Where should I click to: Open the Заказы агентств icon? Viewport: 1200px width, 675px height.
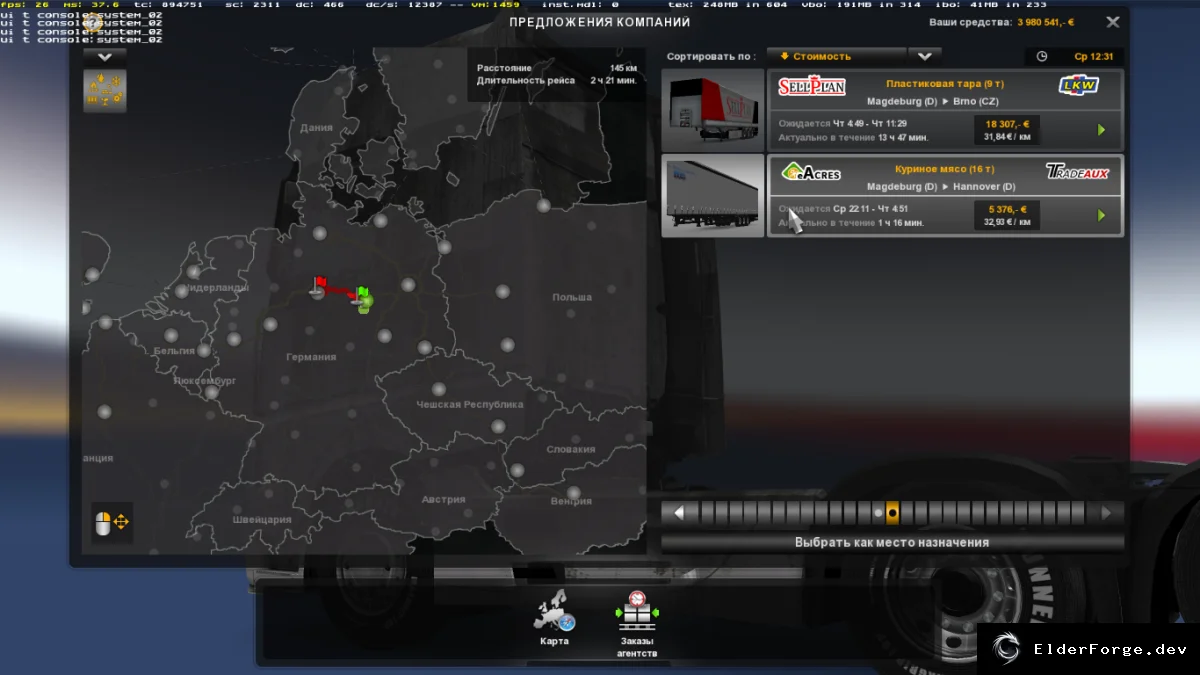tap(637, 613)
